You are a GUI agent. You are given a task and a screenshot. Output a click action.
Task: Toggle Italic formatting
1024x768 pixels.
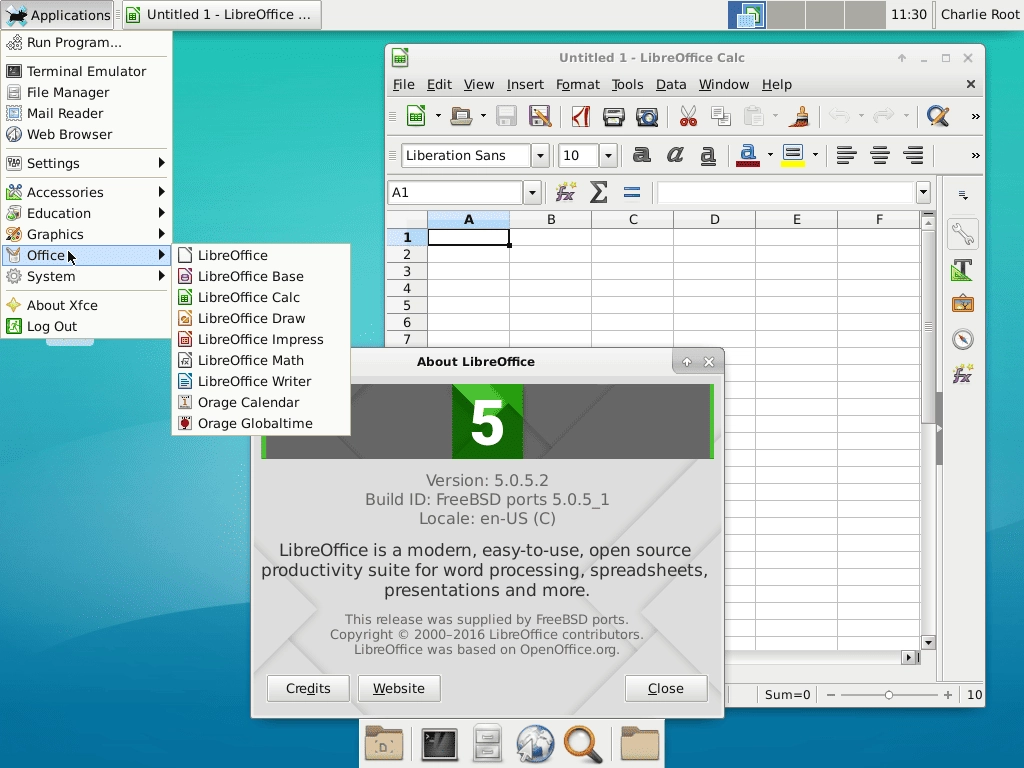(675, 155)
